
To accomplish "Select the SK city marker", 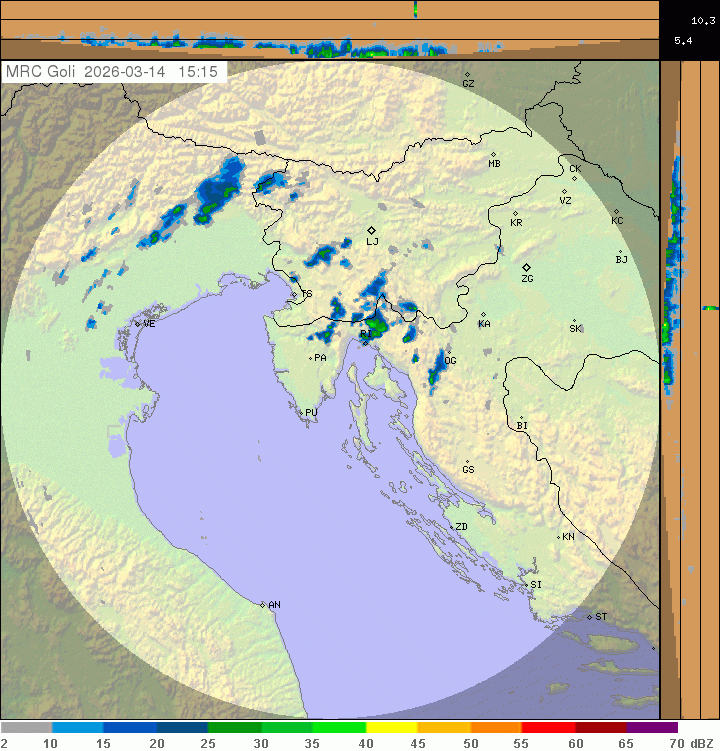I will click(x=574, y=321).
